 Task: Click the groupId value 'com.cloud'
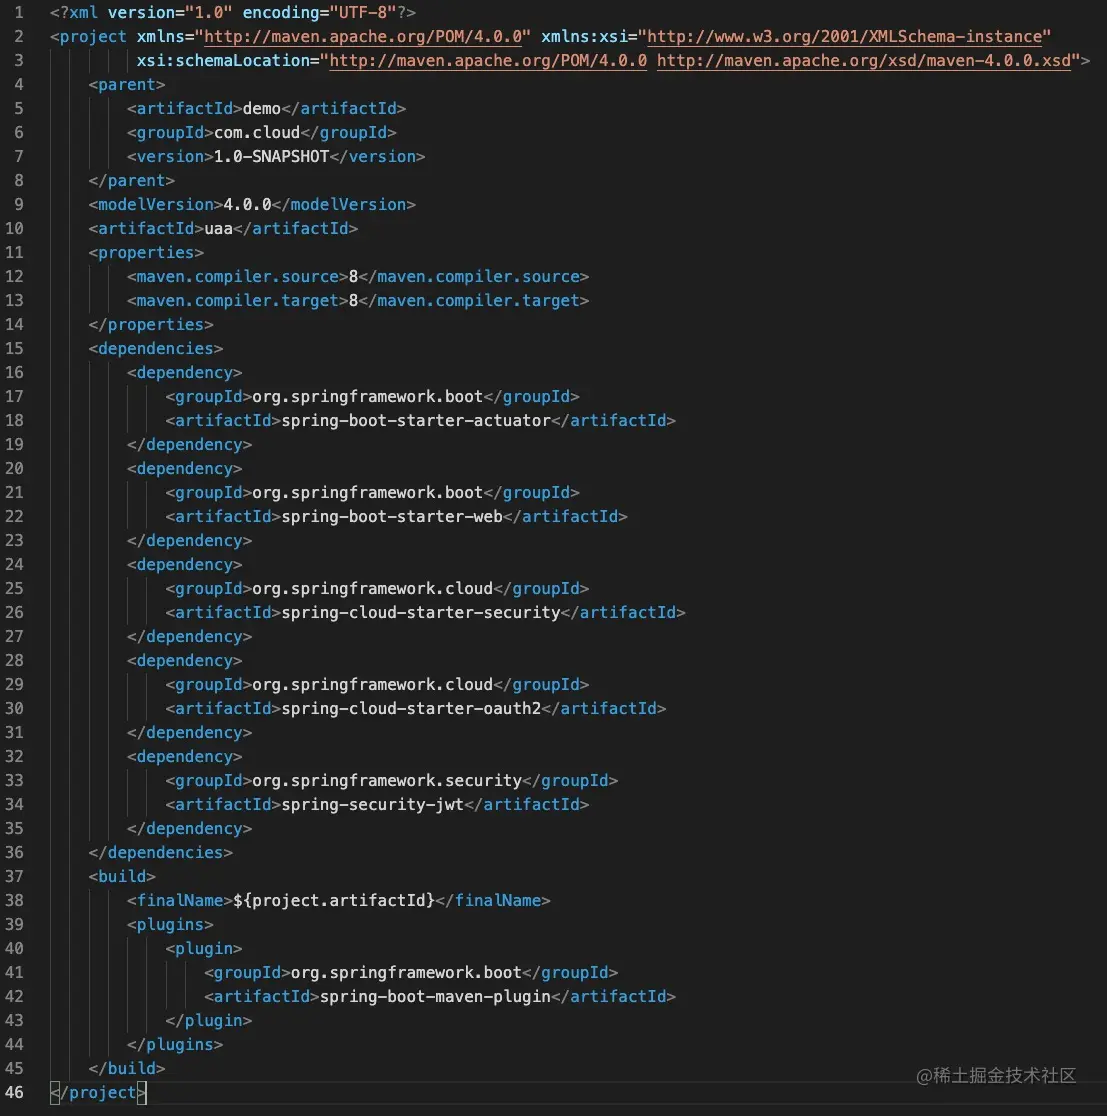pyautogui.click(x=257, y=132)
